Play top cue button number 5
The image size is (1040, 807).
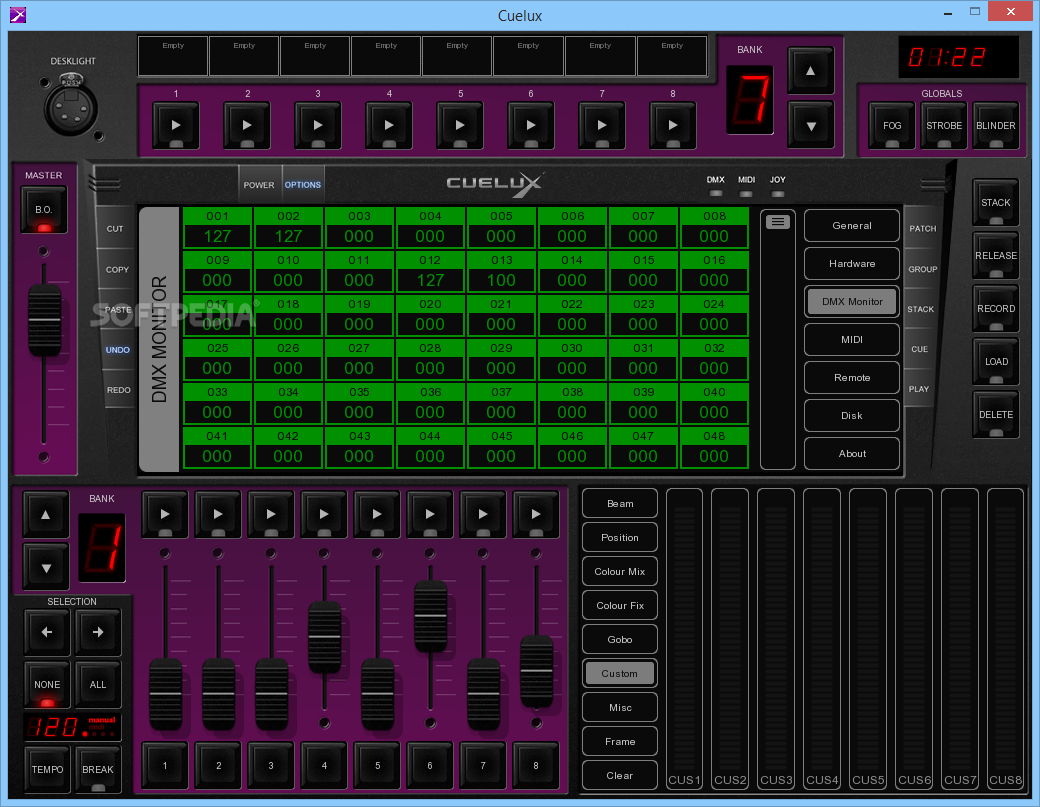click(x=460, y=125)
